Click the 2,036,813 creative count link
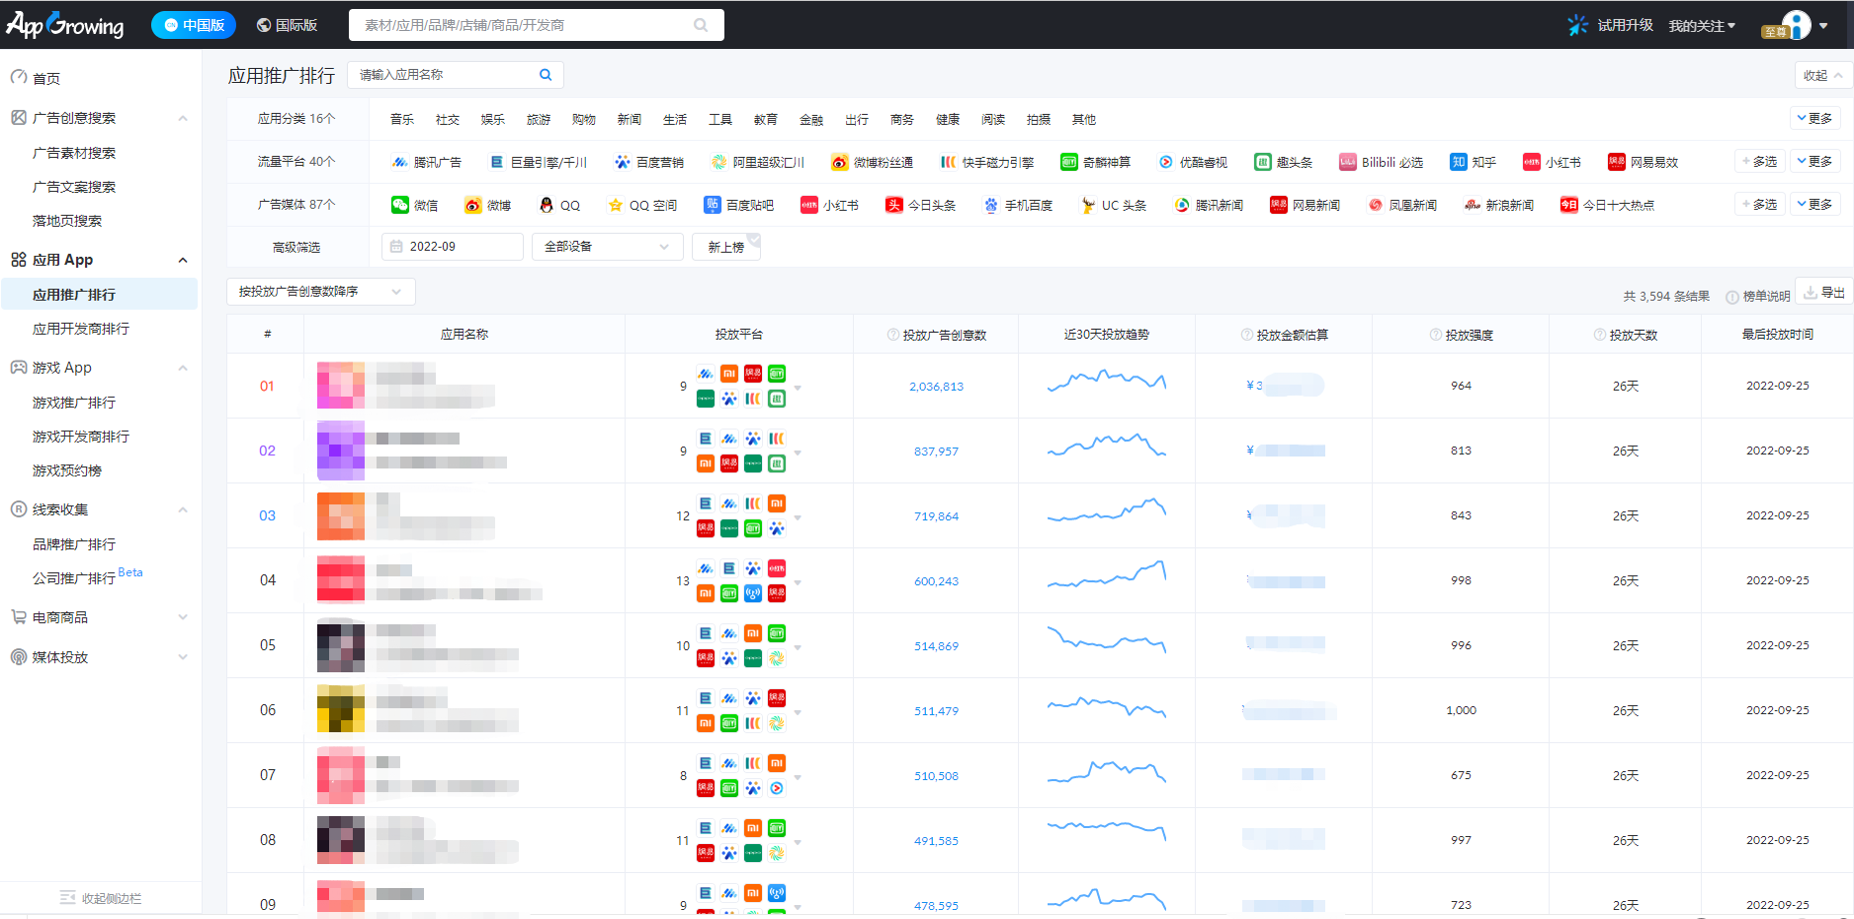 [936, 387]
